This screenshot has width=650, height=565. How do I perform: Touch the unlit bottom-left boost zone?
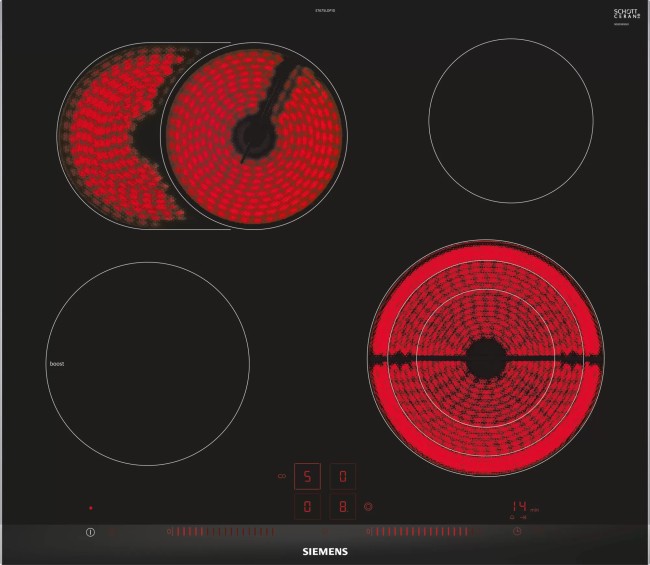point(148,363)
